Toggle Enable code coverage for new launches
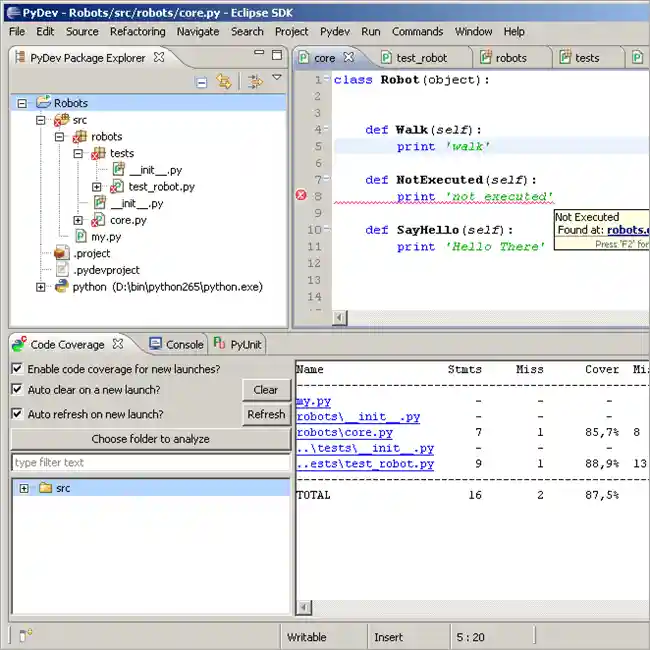Screen dimensions: 650x650 (17, 369)
